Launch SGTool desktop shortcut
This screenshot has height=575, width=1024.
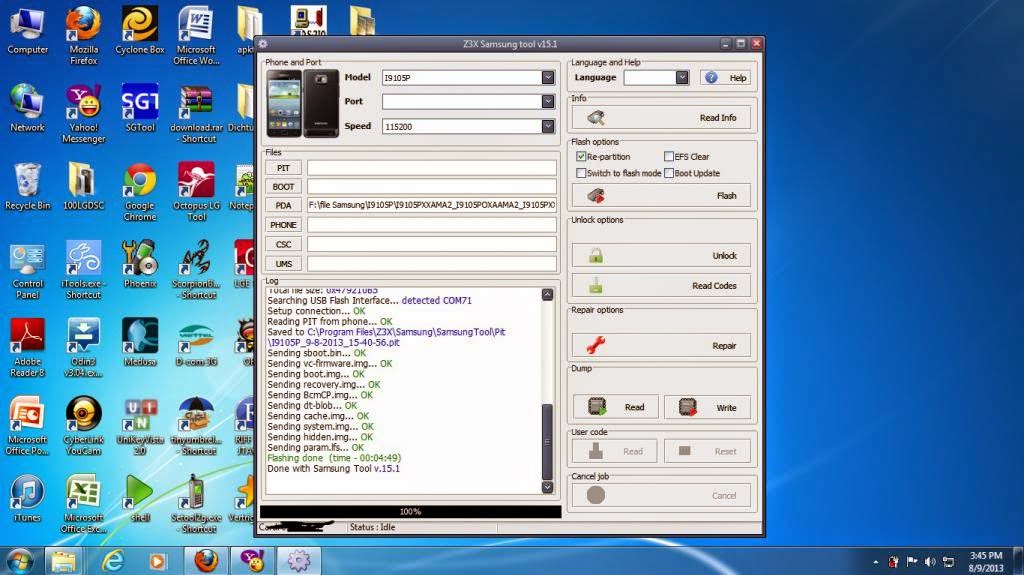click(x=140, y=107)
